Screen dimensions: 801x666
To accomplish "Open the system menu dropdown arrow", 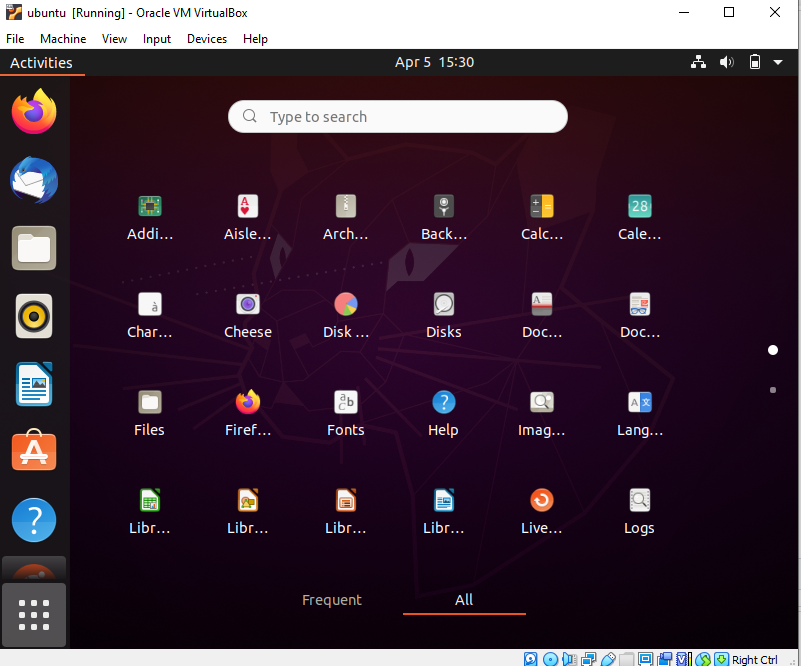I will pos(778,62).
